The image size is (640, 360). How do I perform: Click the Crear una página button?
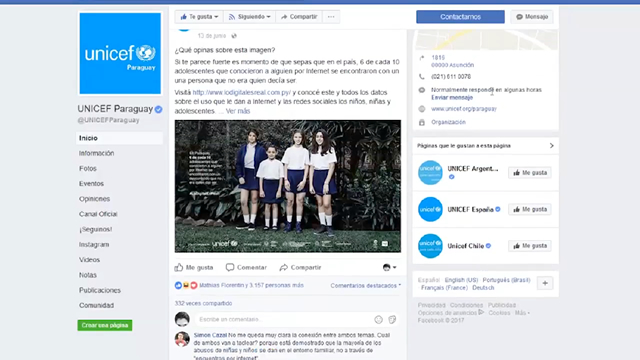[x=104, y=325]
